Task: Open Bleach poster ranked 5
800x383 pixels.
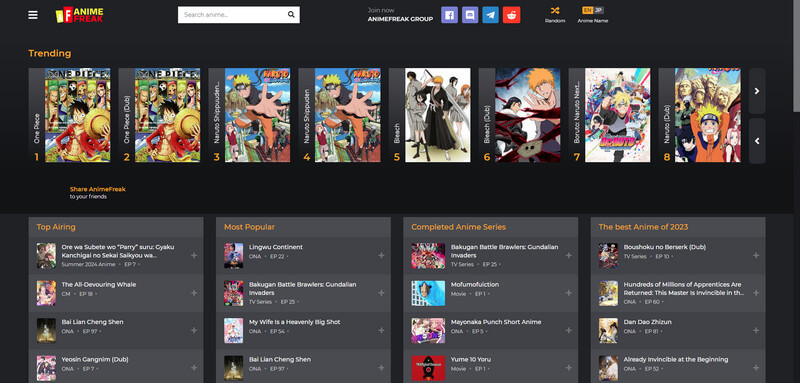Action: 438,115
